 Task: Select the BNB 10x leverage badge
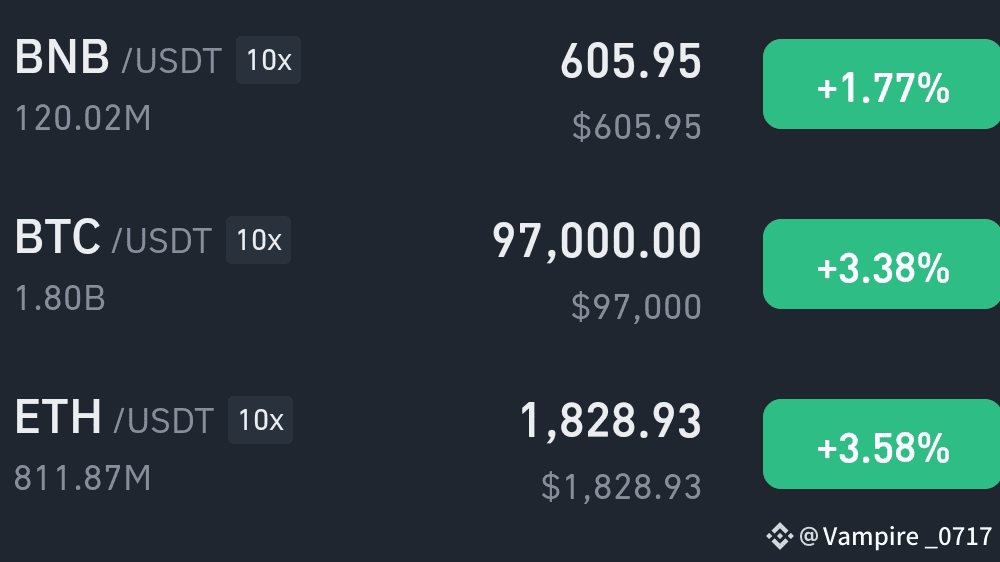point(268,60)
